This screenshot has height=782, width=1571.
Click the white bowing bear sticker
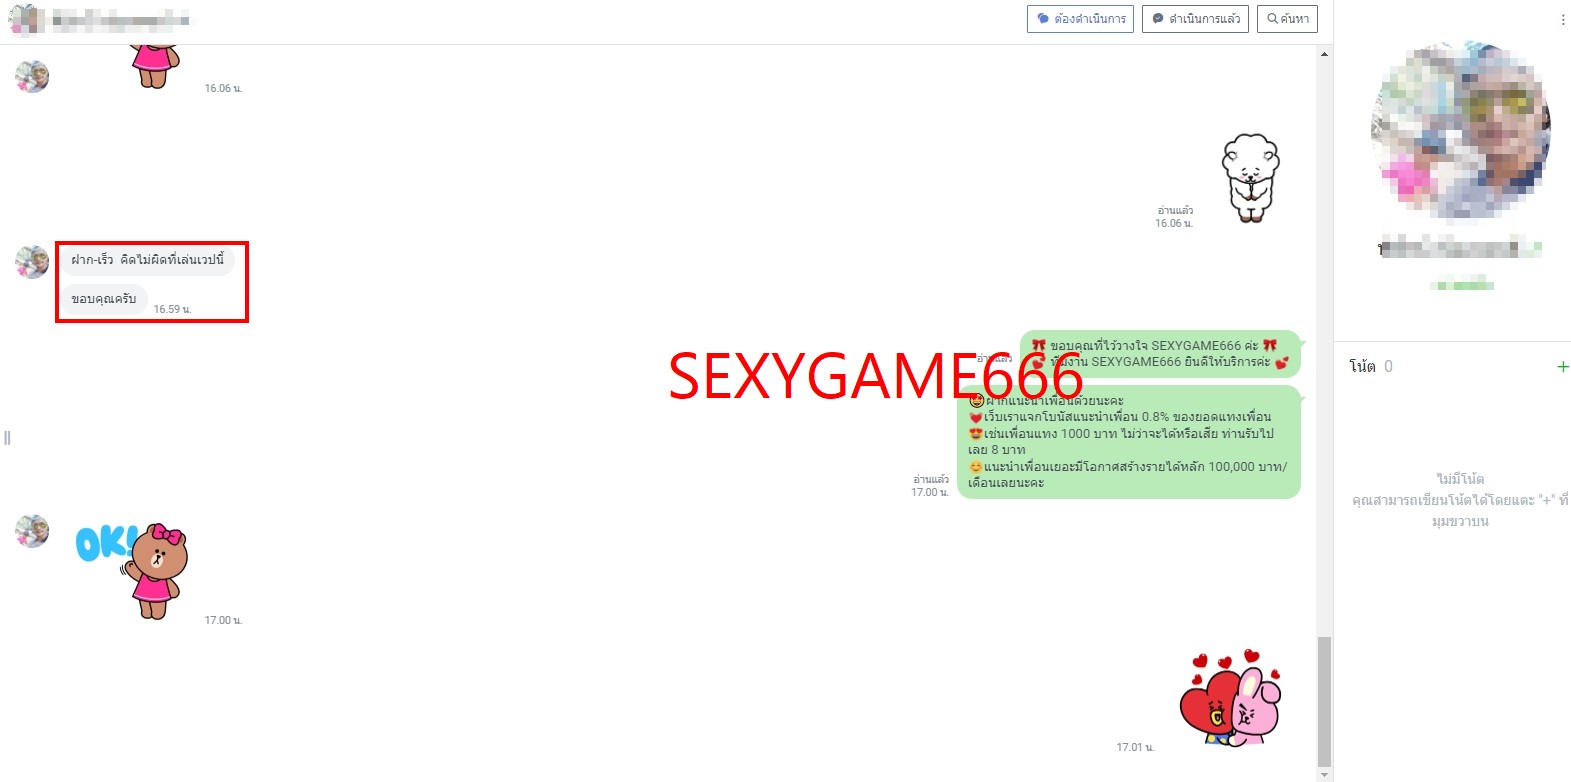coord(1250,177)
